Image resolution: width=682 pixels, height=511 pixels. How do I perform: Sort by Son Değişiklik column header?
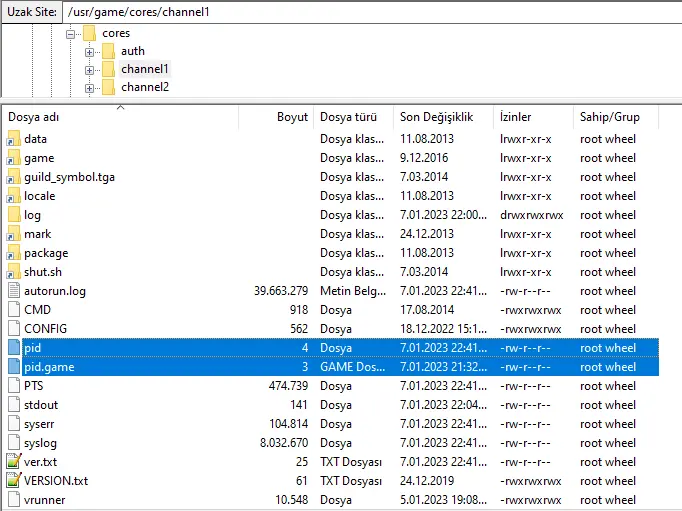(x=443, y=117)
